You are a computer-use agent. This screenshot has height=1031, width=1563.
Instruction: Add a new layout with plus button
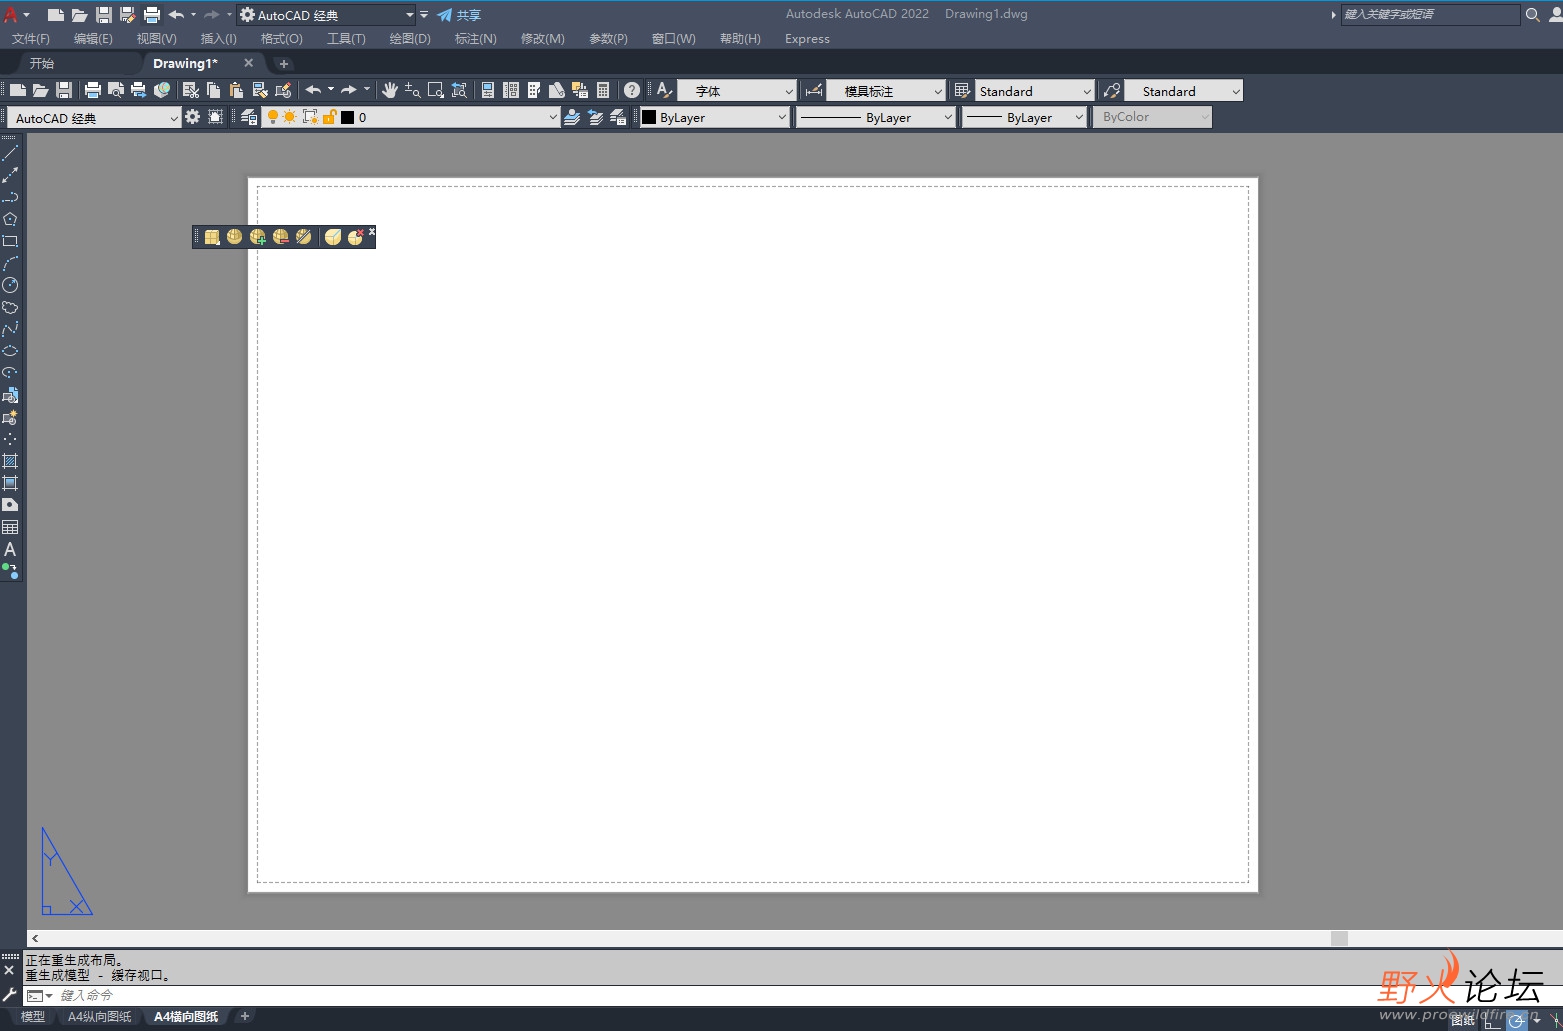(245, 1016)
